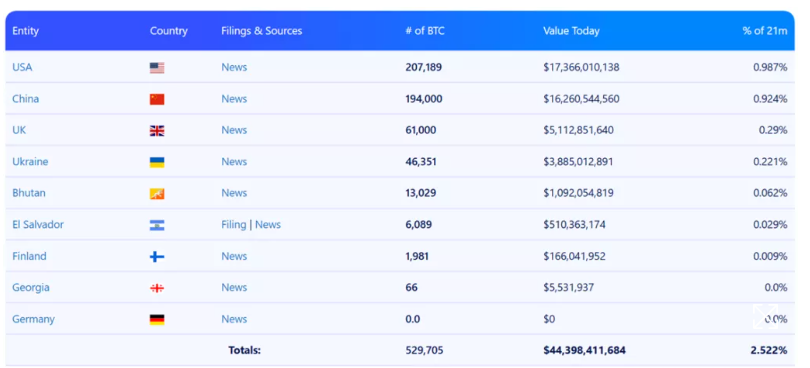Click the El Salvador flag icon
810x368 pixels.
157,225
